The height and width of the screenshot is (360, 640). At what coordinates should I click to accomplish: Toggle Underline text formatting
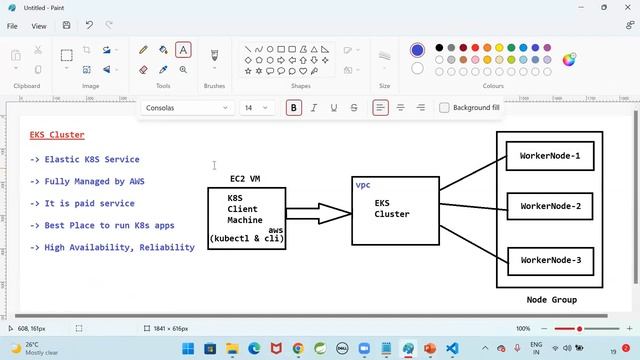click(333, 108)
